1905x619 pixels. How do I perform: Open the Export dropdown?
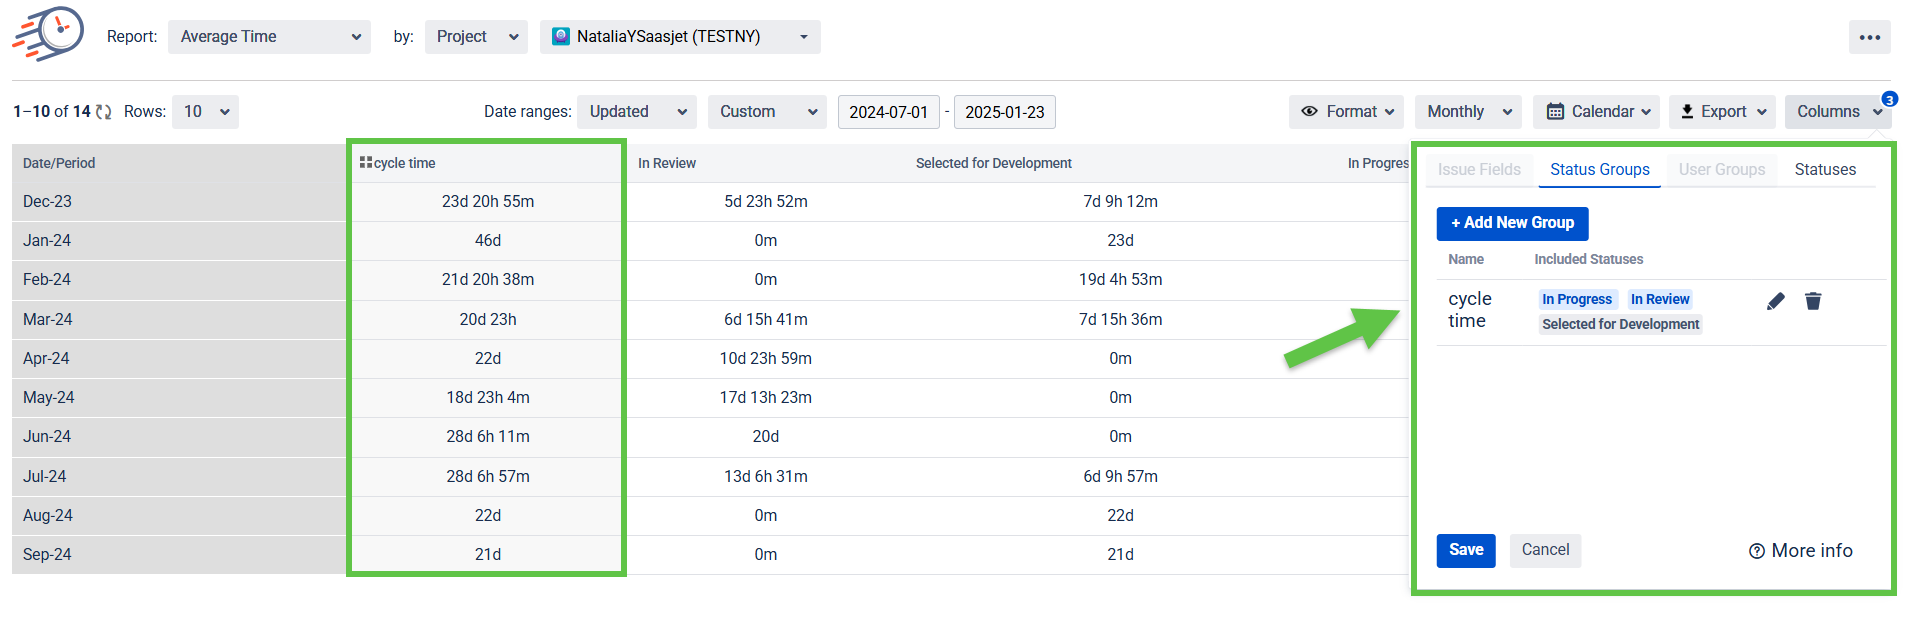[1722, 112]
